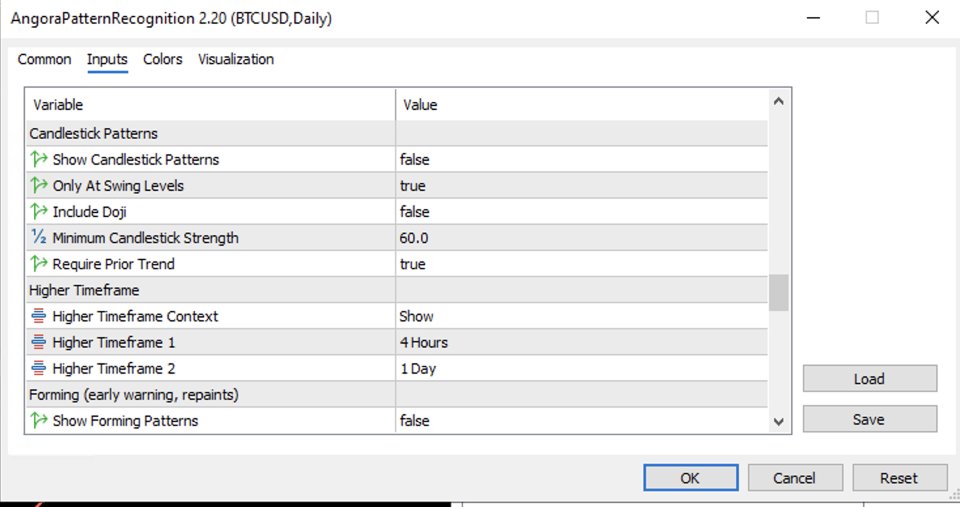The width and height of the screenshot is (960, 507).
Task: Click the fraction icon beside Minimum Candlestick Strength
Action: pos(39,238)
